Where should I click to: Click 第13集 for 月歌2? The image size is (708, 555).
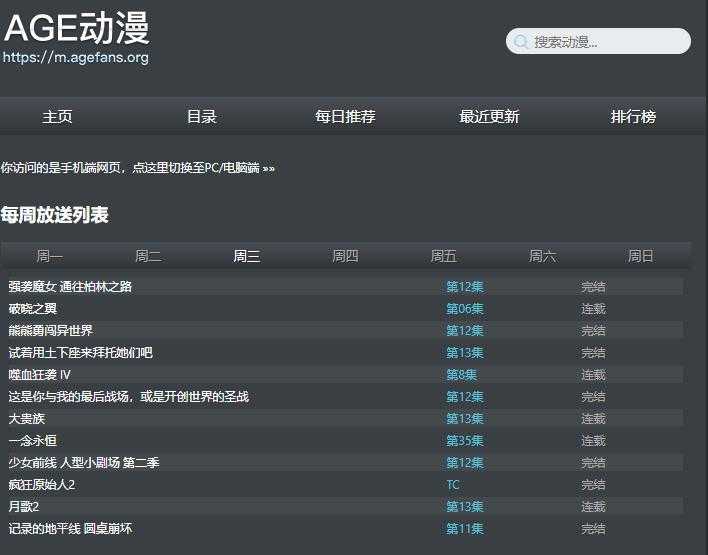pos(465,507)
